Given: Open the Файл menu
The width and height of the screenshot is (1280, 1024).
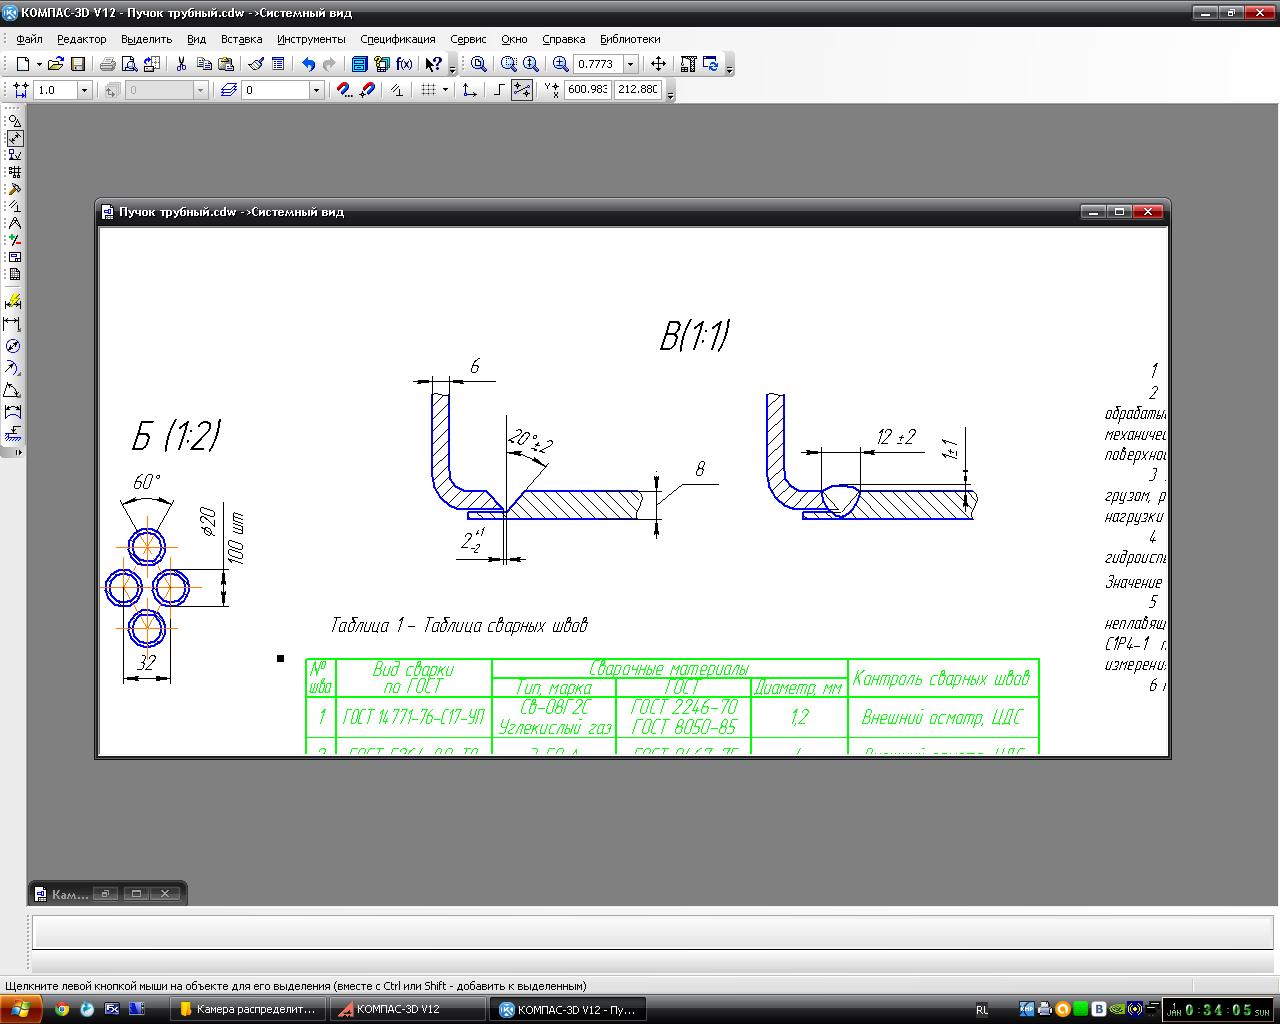Looking at the screenshot, I should point(29,39).
